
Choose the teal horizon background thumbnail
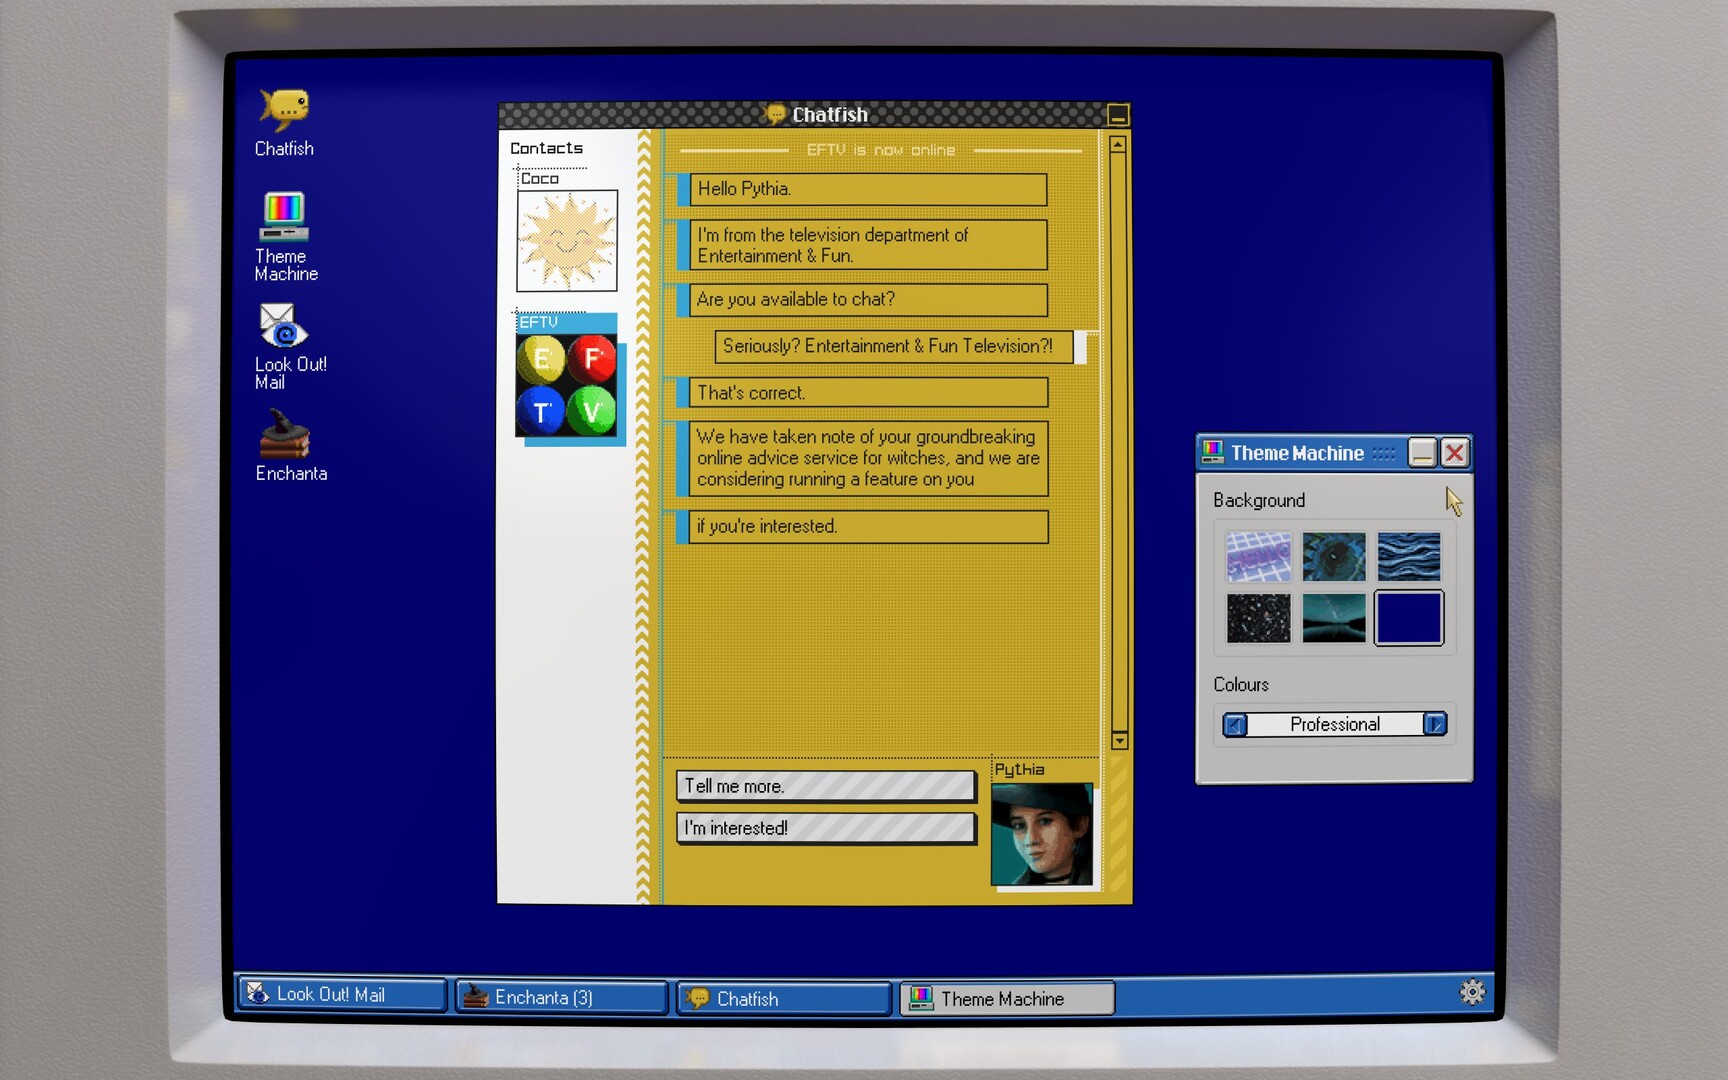(x=1334, y=618)
